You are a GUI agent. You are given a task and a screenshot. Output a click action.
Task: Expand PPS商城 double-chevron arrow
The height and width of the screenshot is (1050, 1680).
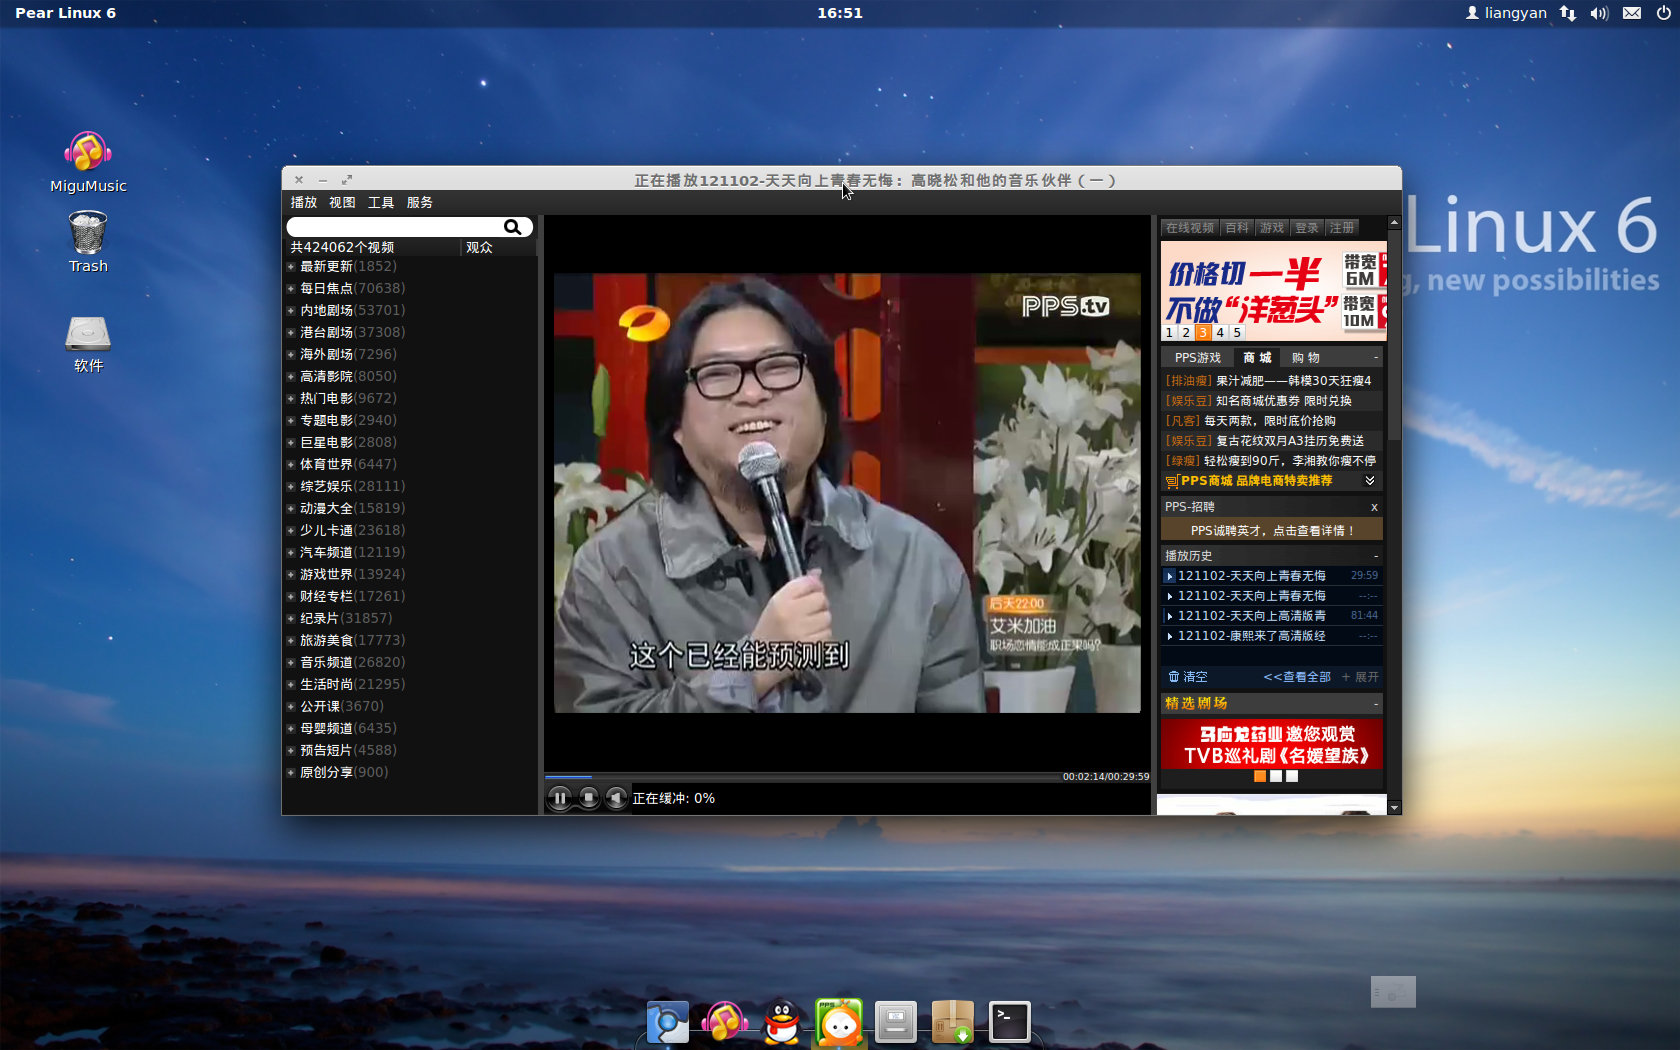1370,481
